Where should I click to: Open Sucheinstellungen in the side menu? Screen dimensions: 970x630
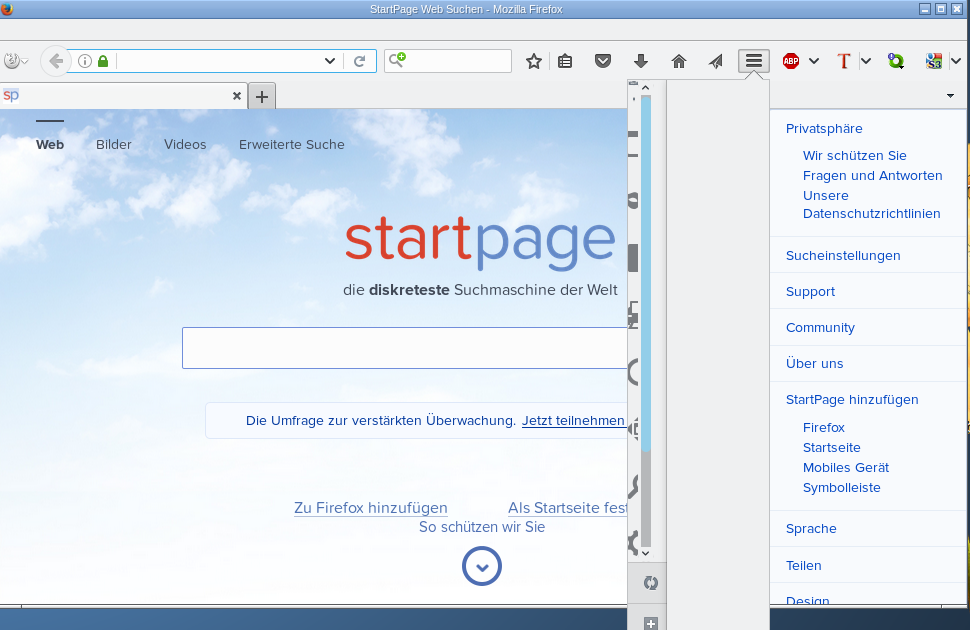[x=843, y=256]
